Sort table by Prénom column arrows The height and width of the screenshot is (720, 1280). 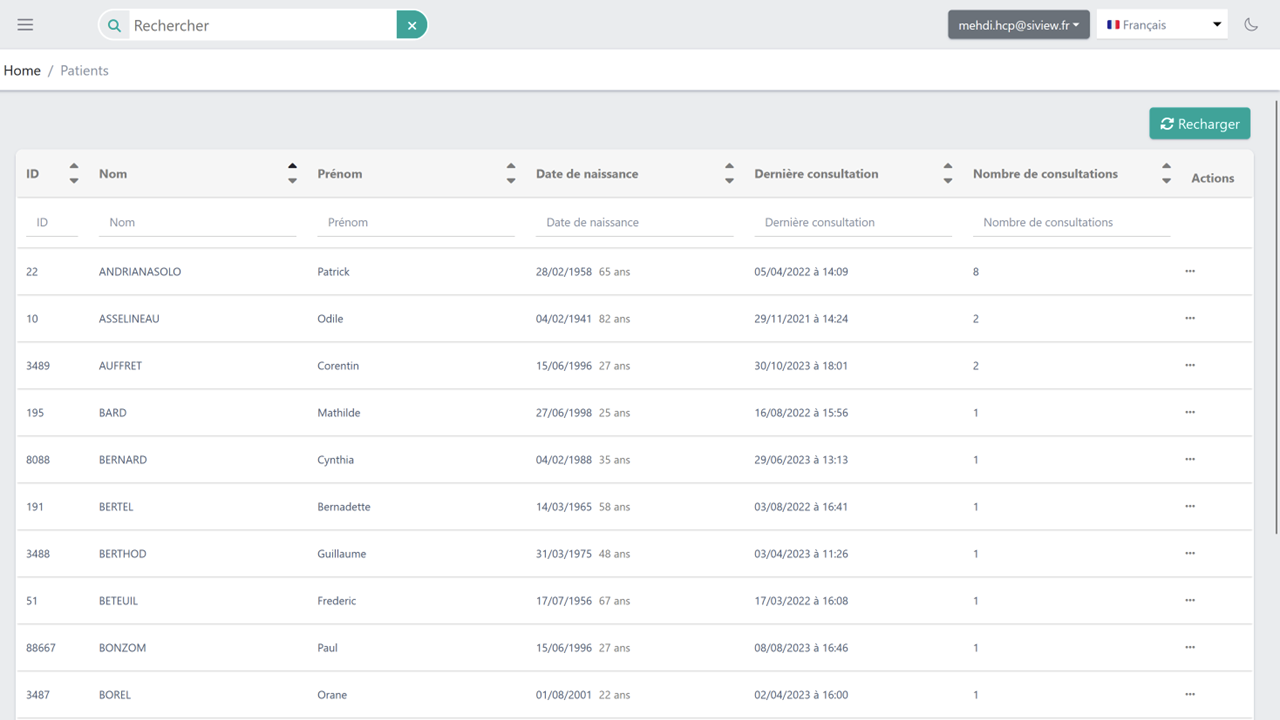point(511,173)
